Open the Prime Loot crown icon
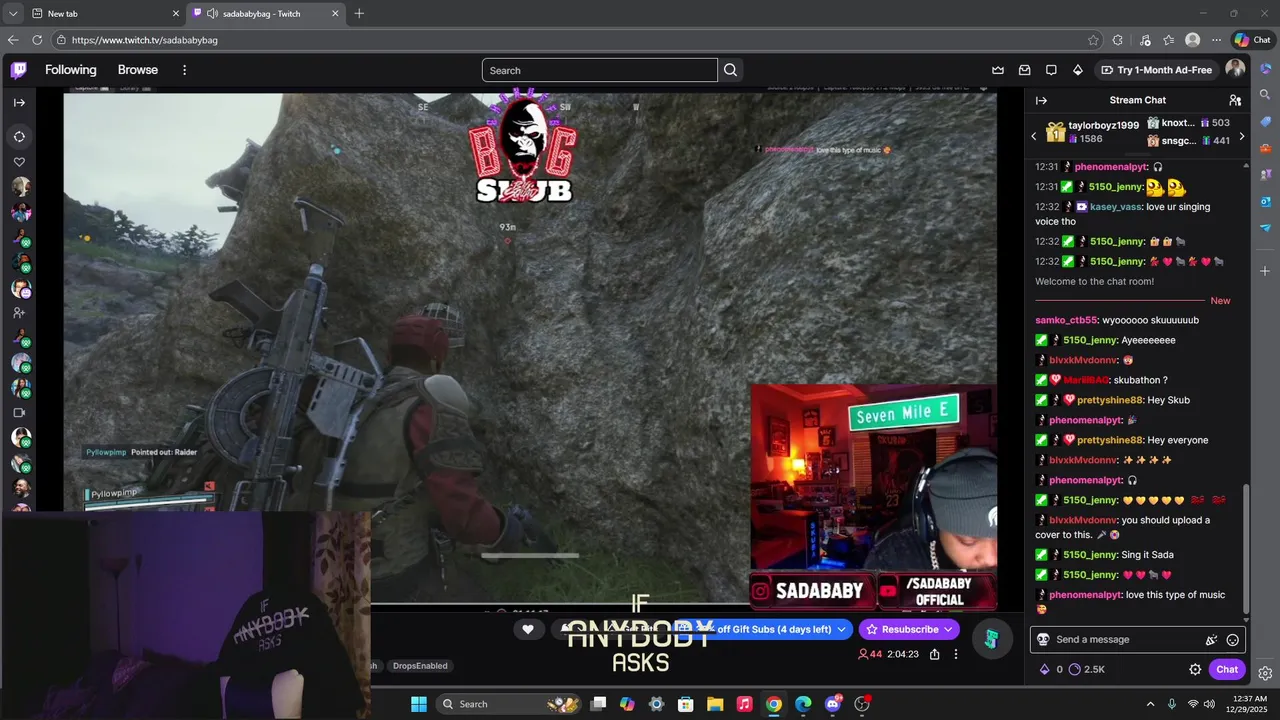The width and height of the screenshot is (1280, 720). tap(998, 70)
